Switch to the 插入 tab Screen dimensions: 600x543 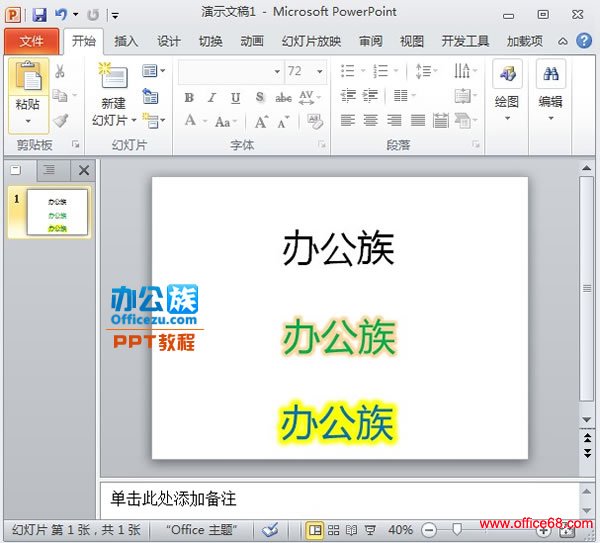pyautogui.click(x=126, y=41)
